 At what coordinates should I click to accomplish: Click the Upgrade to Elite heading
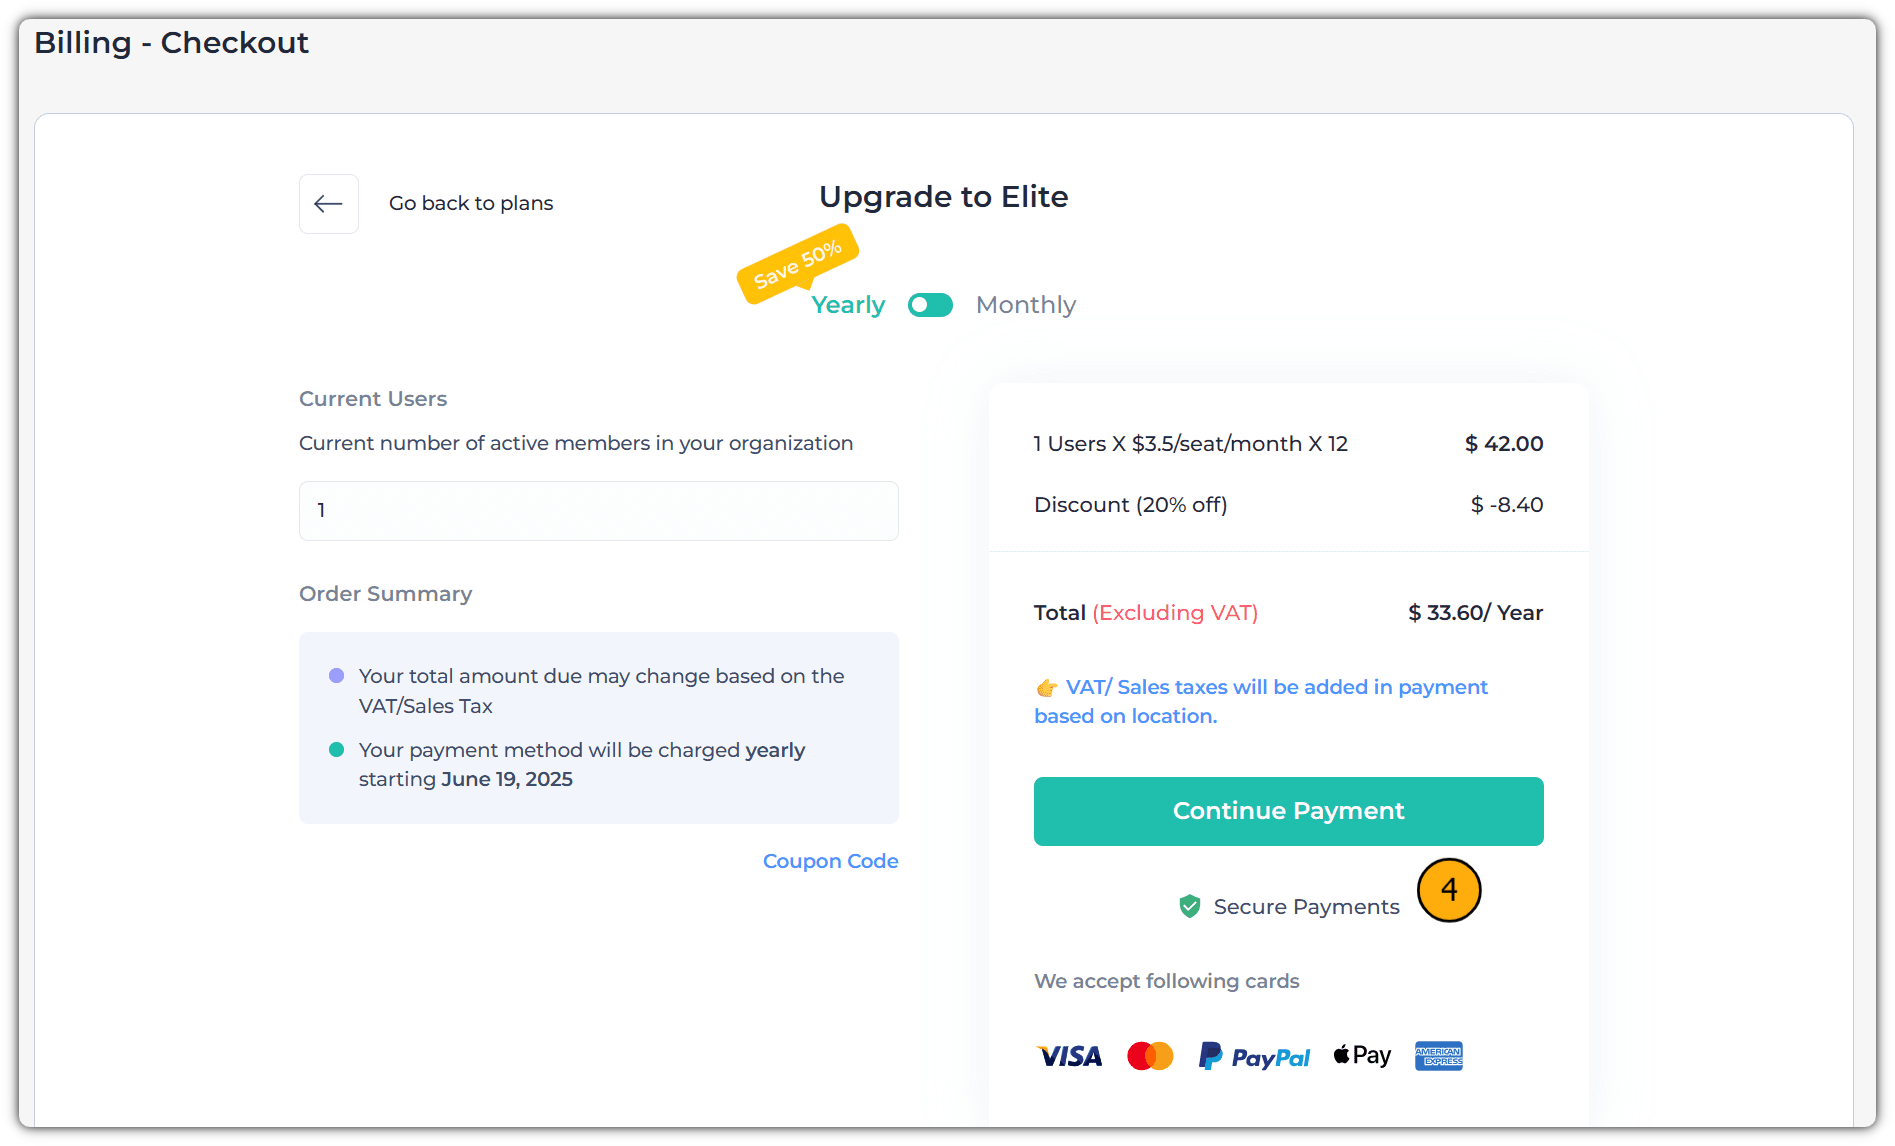(943, 197)
